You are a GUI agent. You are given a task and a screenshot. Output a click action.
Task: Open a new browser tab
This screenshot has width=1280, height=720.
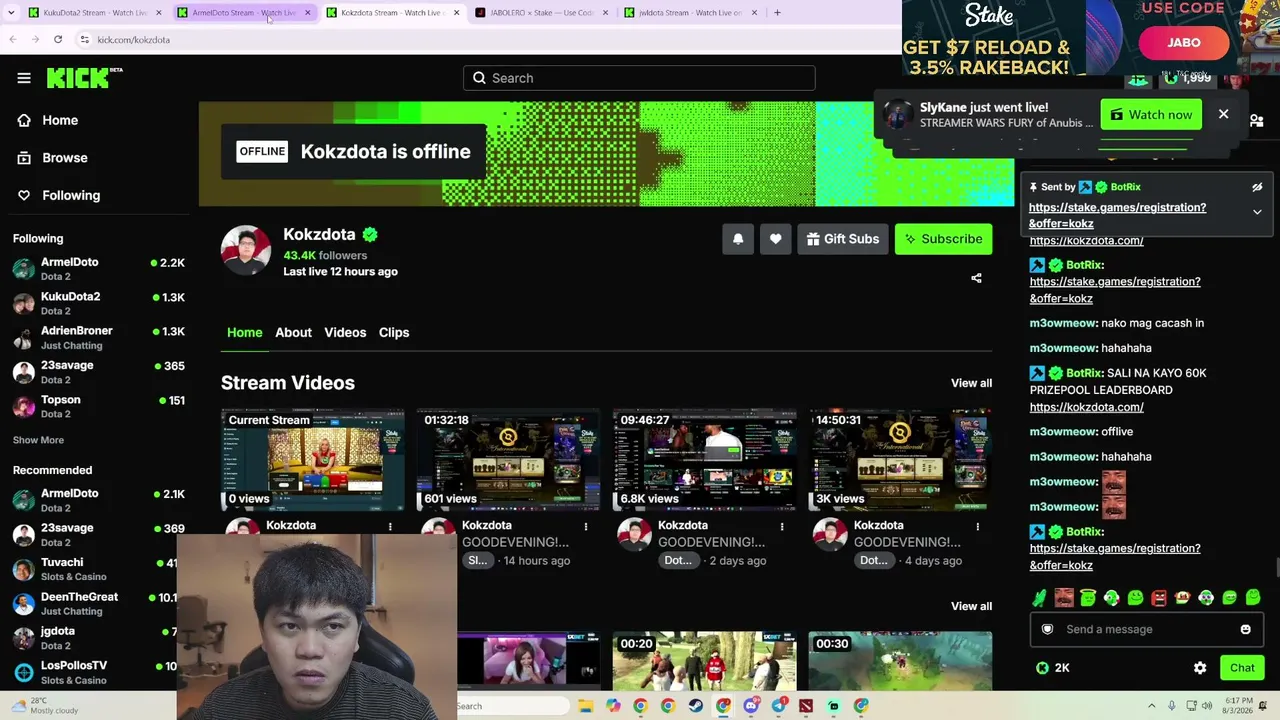[777, 13]
